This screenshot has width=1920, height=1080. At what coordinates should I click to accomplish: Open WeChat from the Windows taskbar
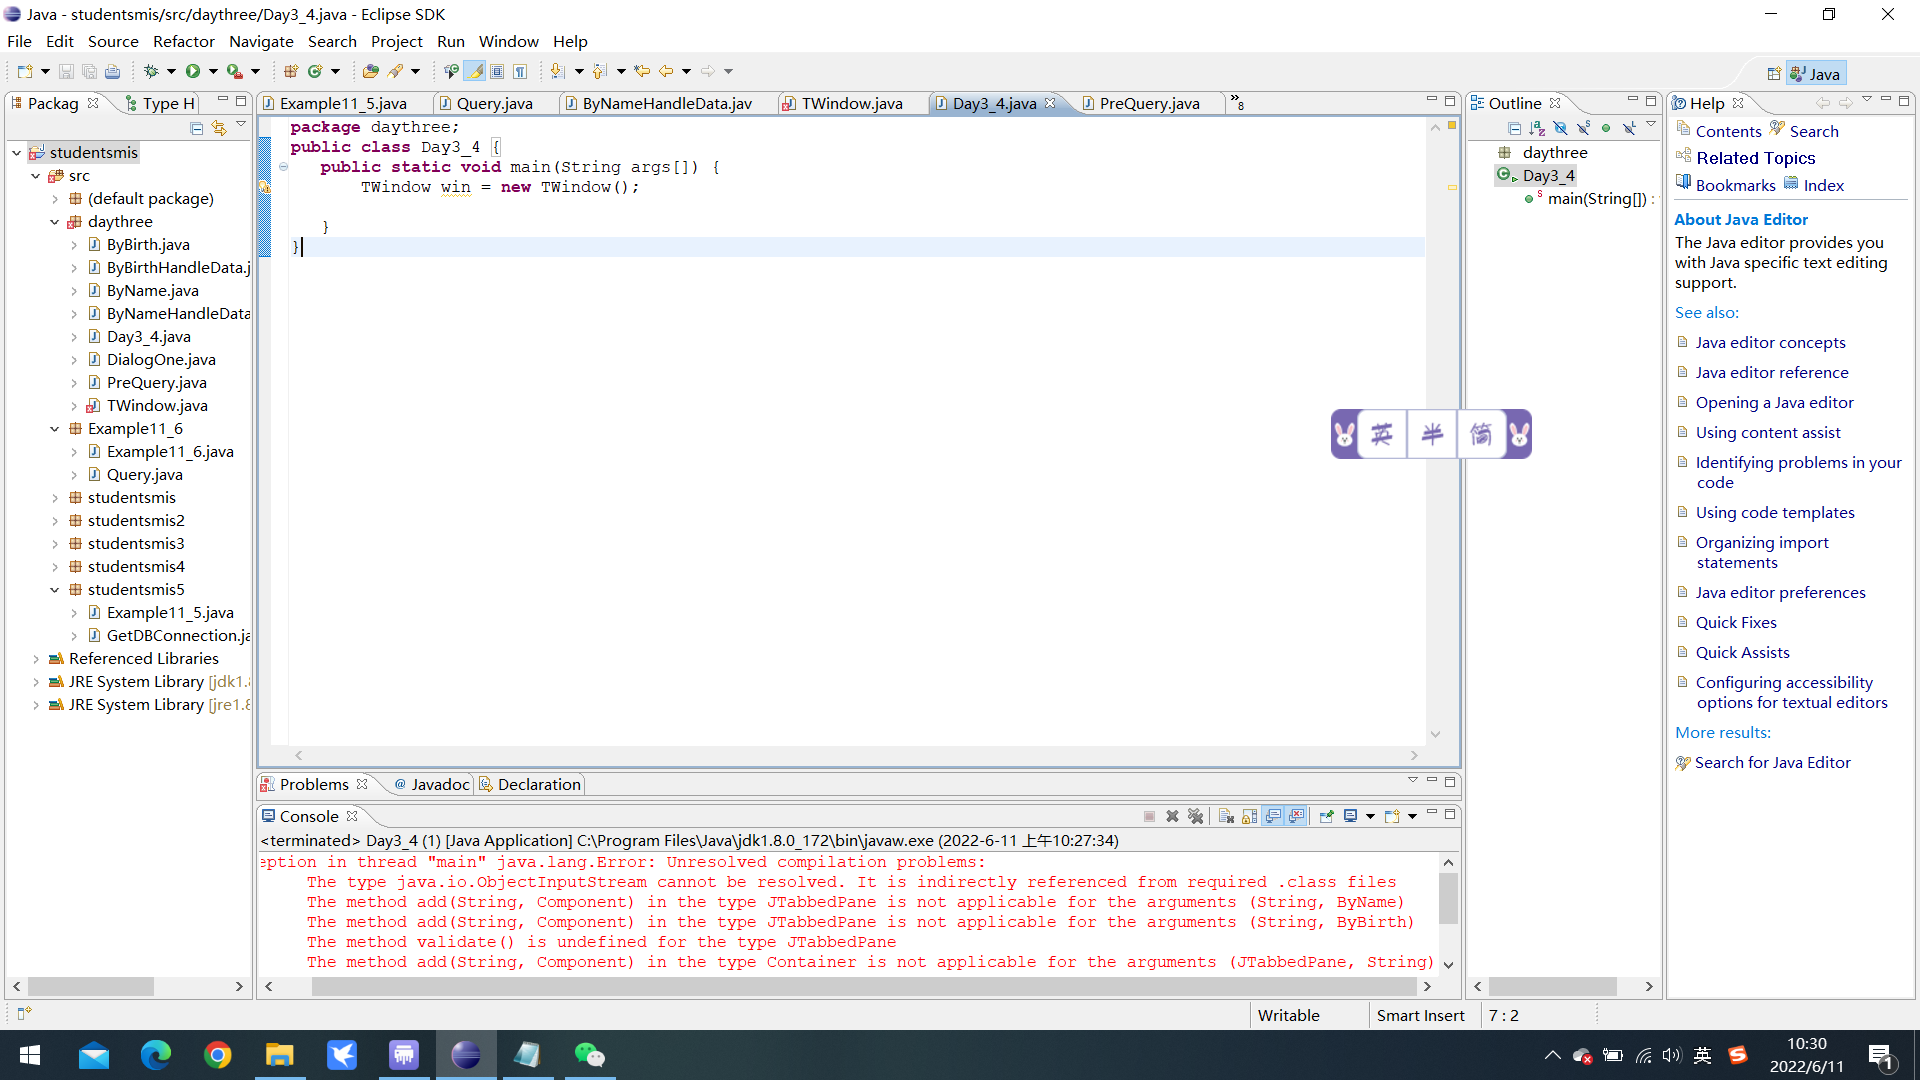click(x=589, y=1055)
